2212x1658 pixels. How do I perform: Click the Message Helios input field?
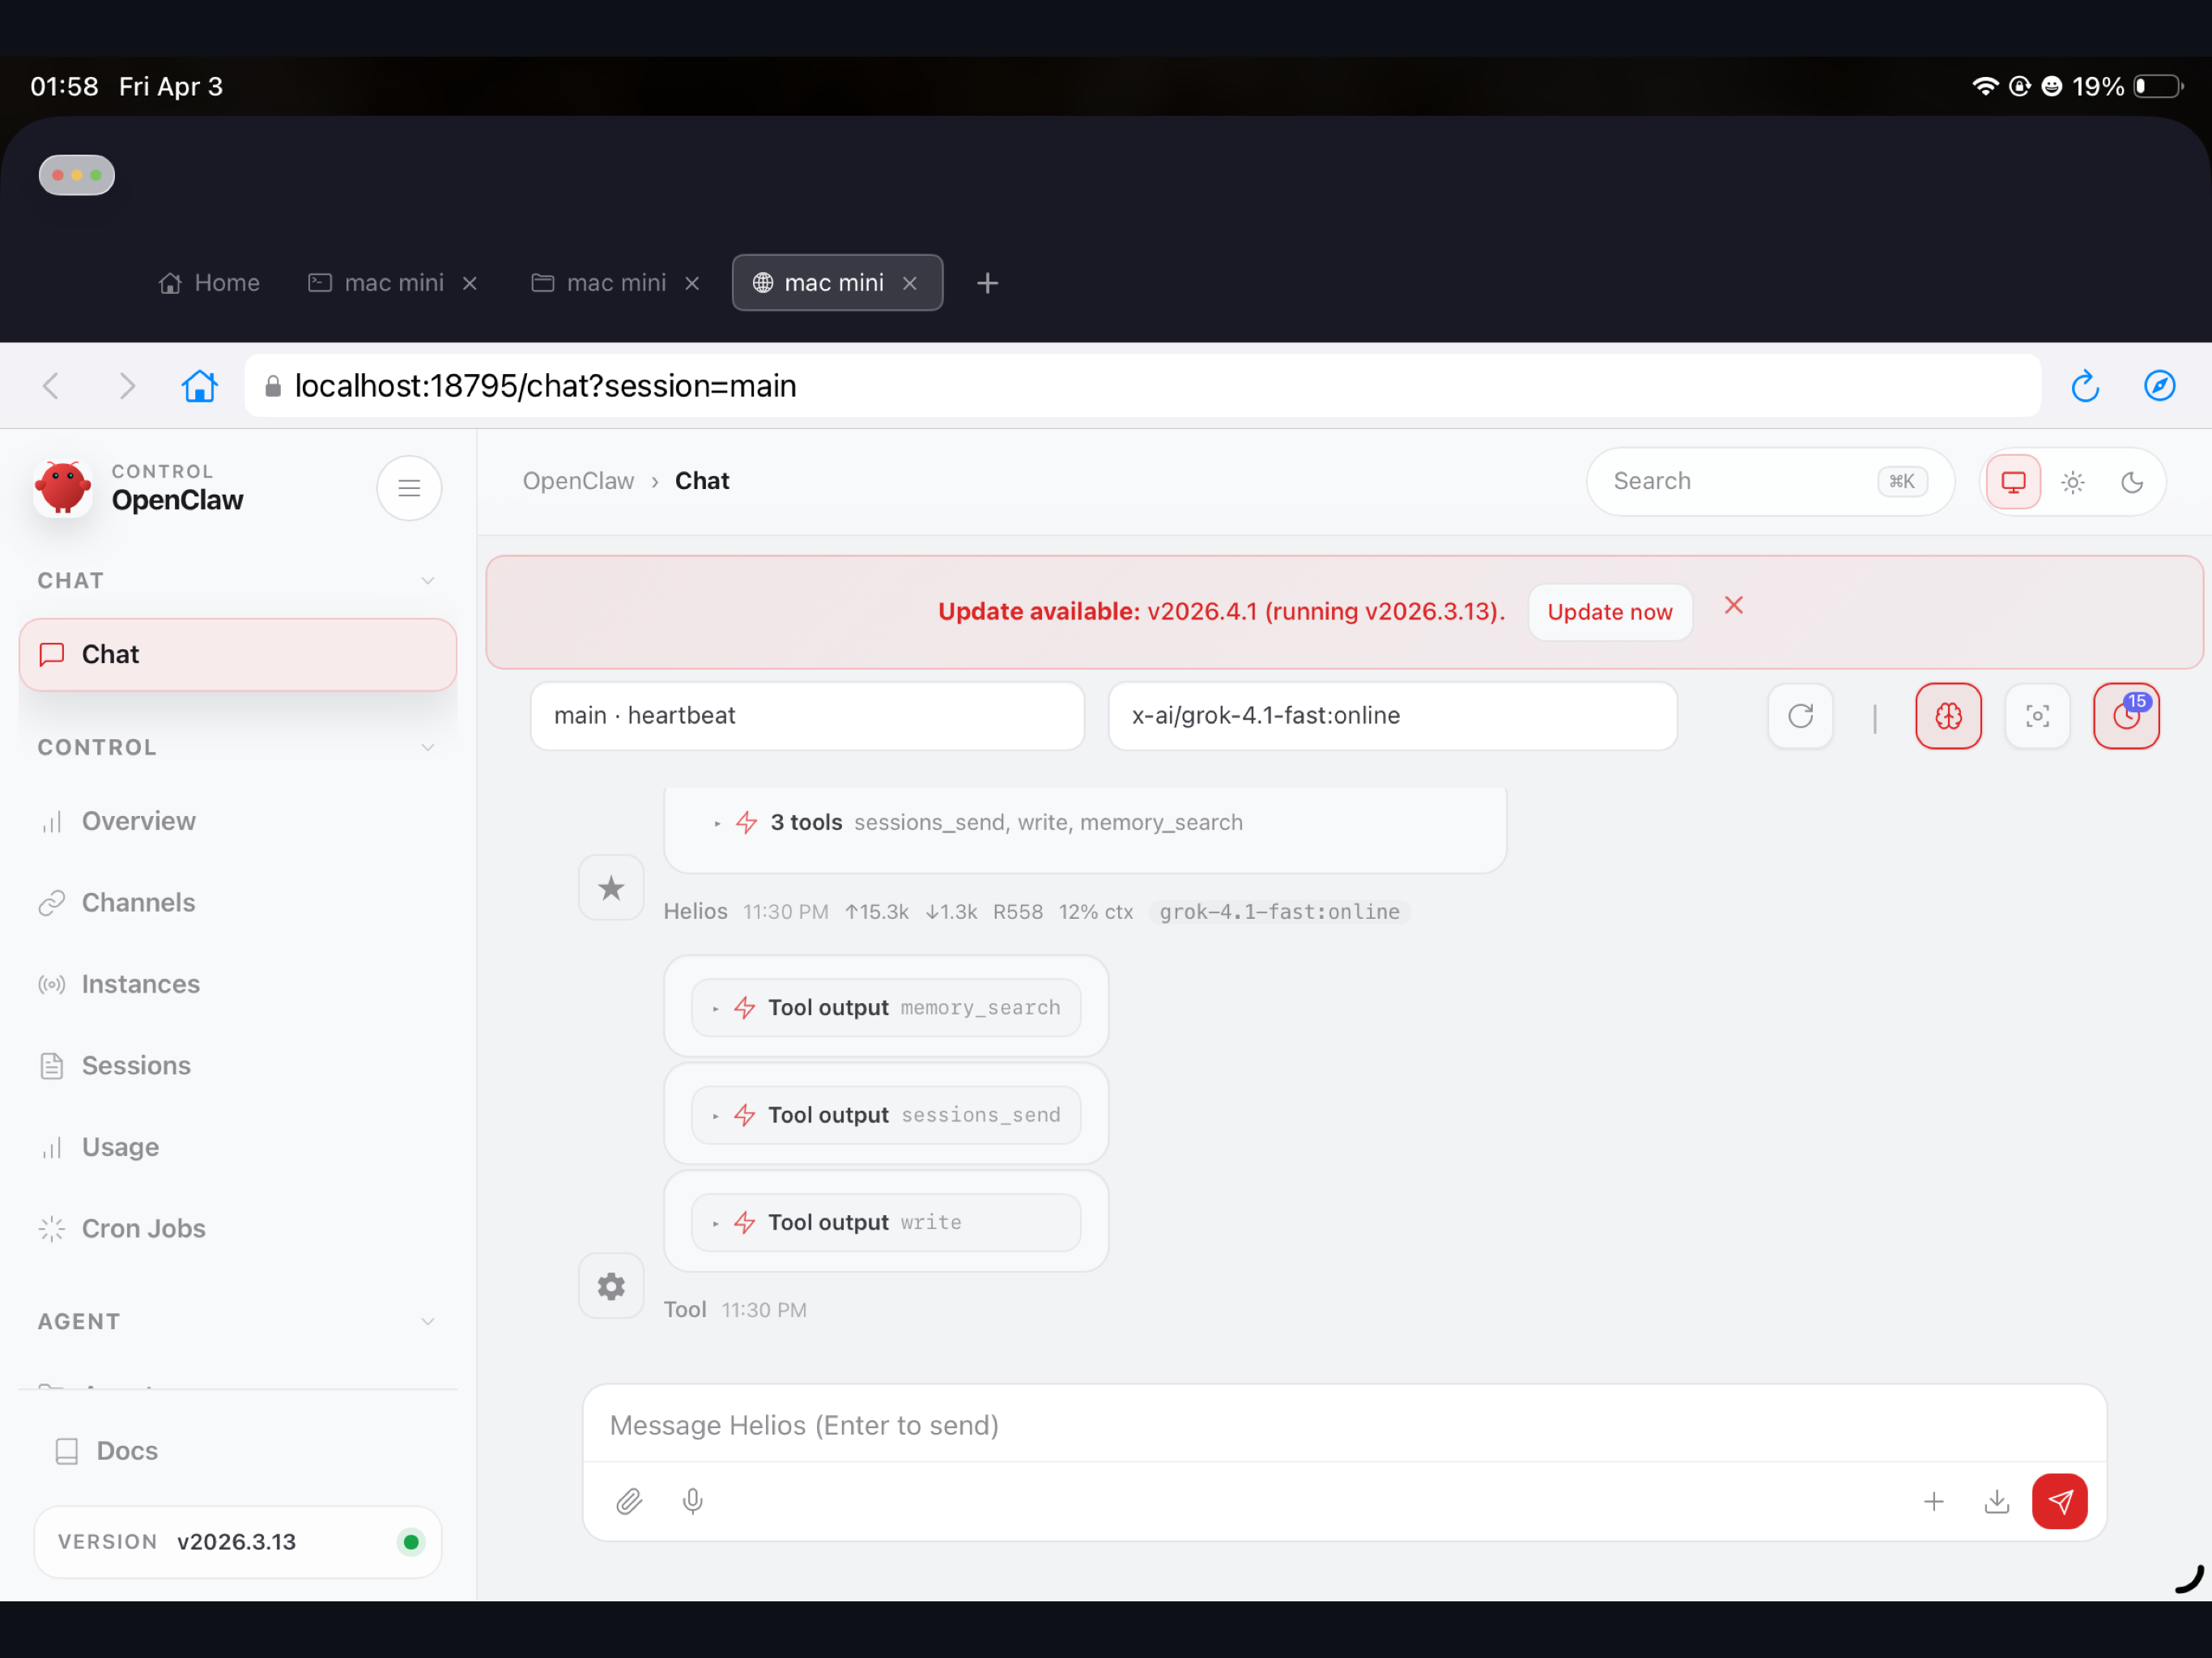[x=1343, y=1424]
